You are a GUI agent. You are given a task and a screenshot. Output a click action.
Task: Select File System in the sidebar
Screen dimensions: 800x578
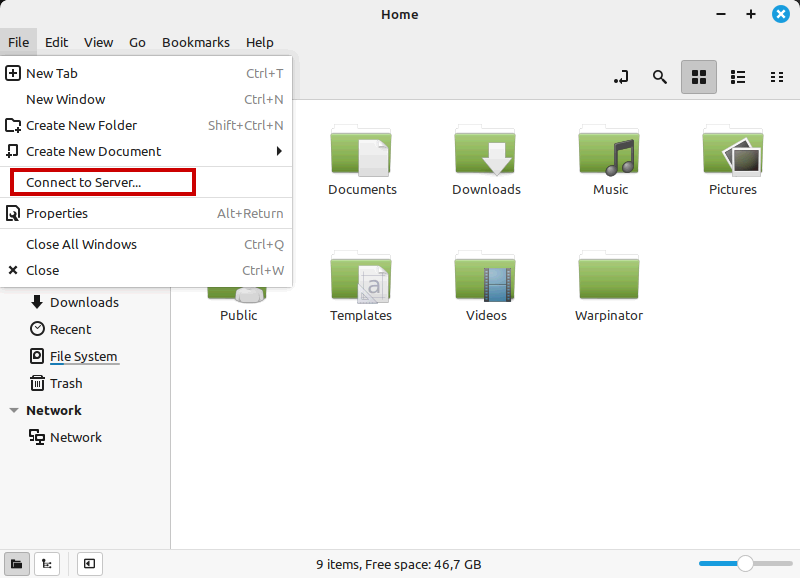point(84,357)
